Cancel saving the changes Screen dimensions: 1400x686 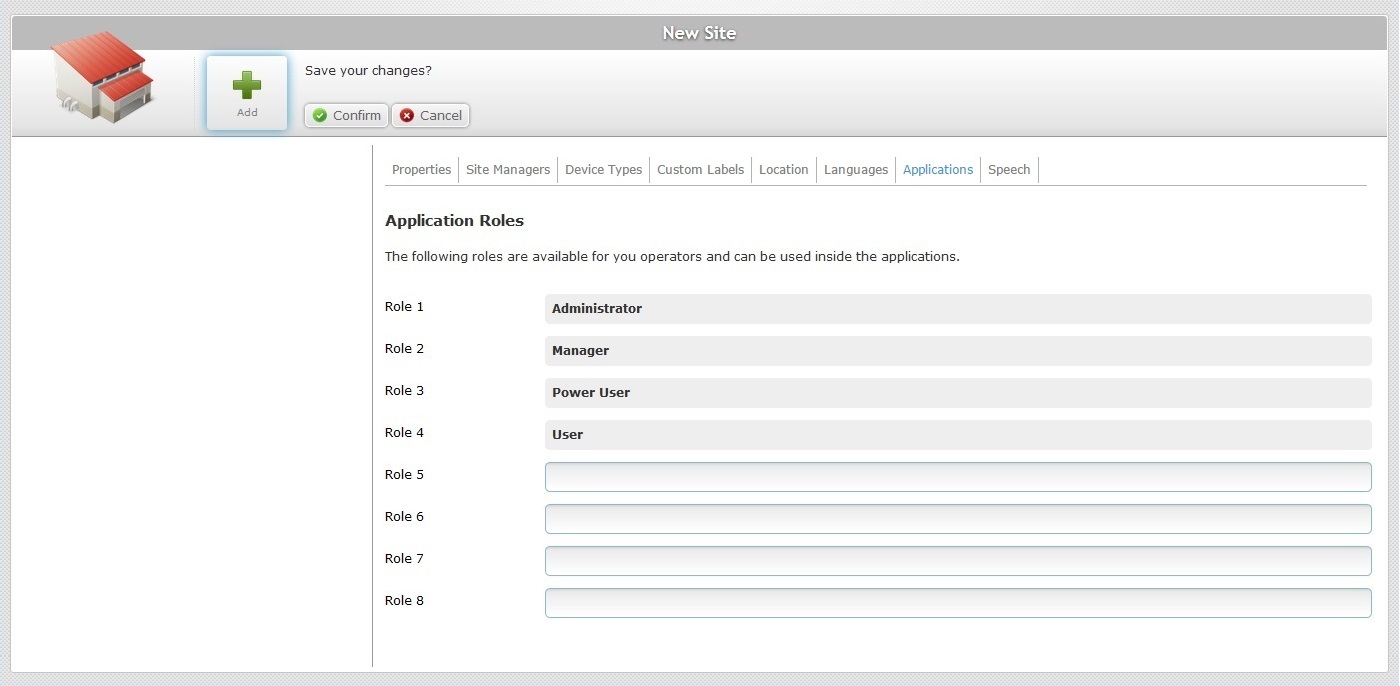point(431,116)
